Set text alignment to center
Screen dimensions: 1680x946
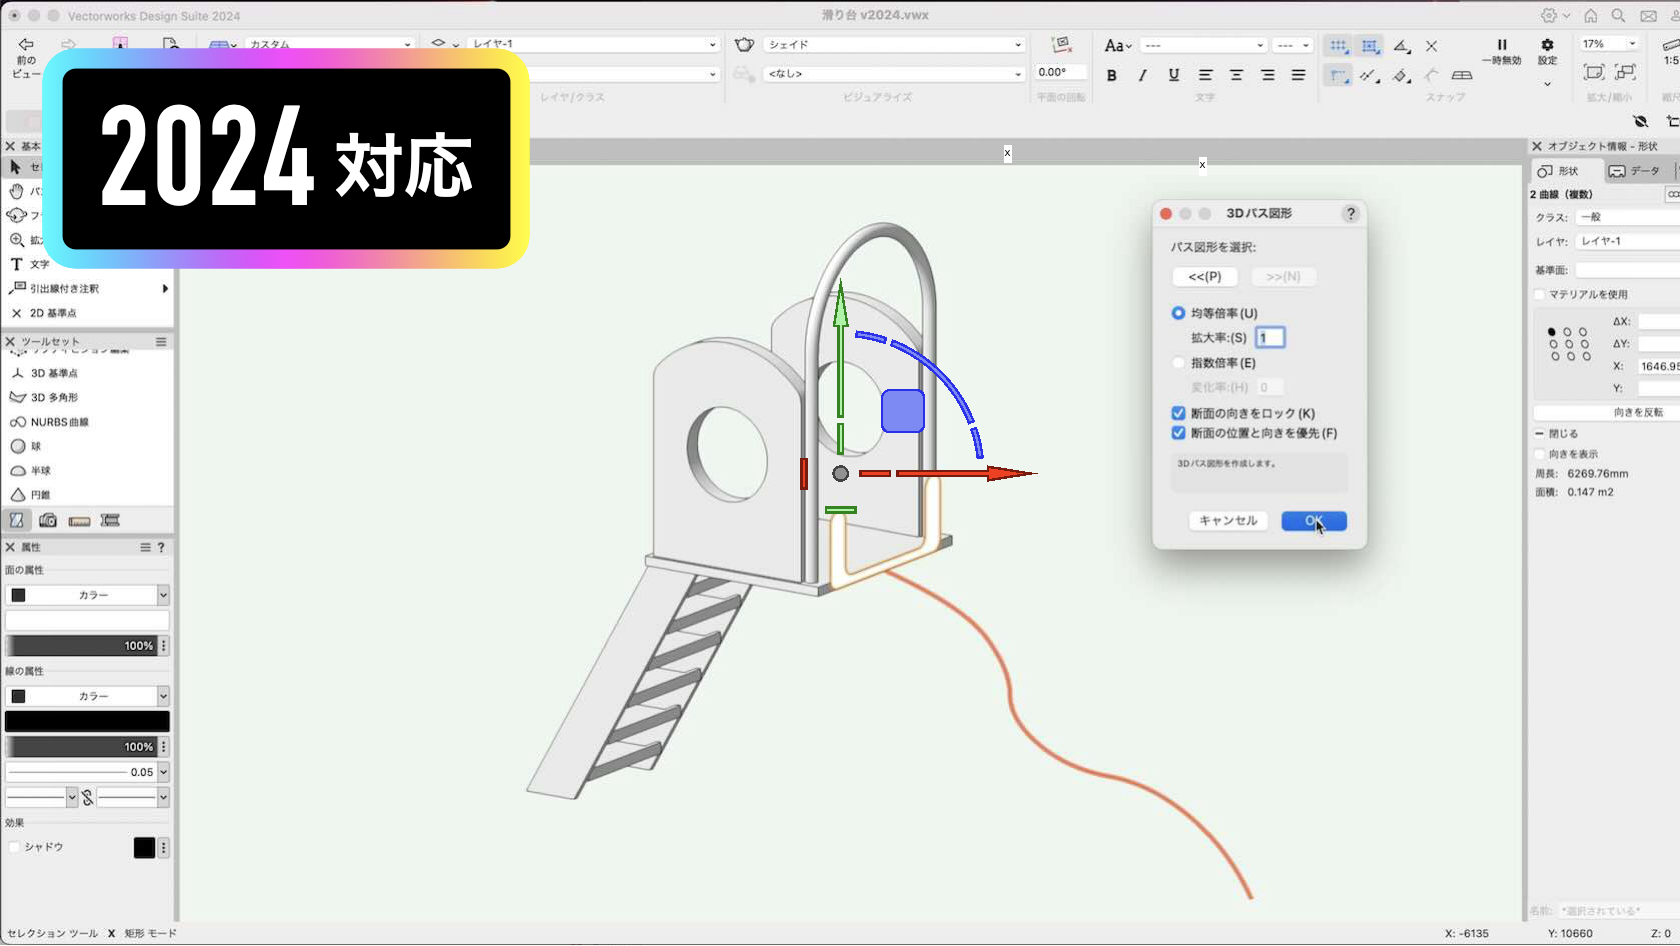point(1236,75)
